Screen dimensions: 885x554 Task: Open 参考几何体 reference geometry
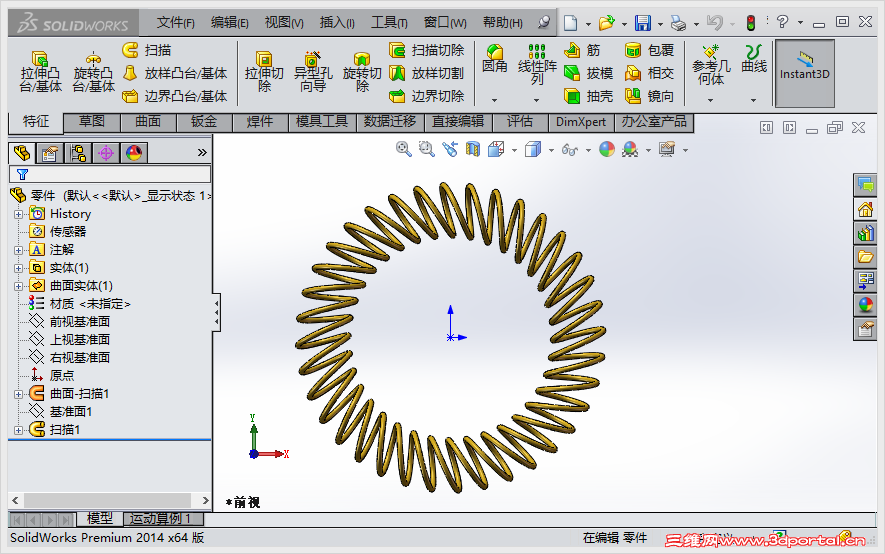[x=711, y=65]
